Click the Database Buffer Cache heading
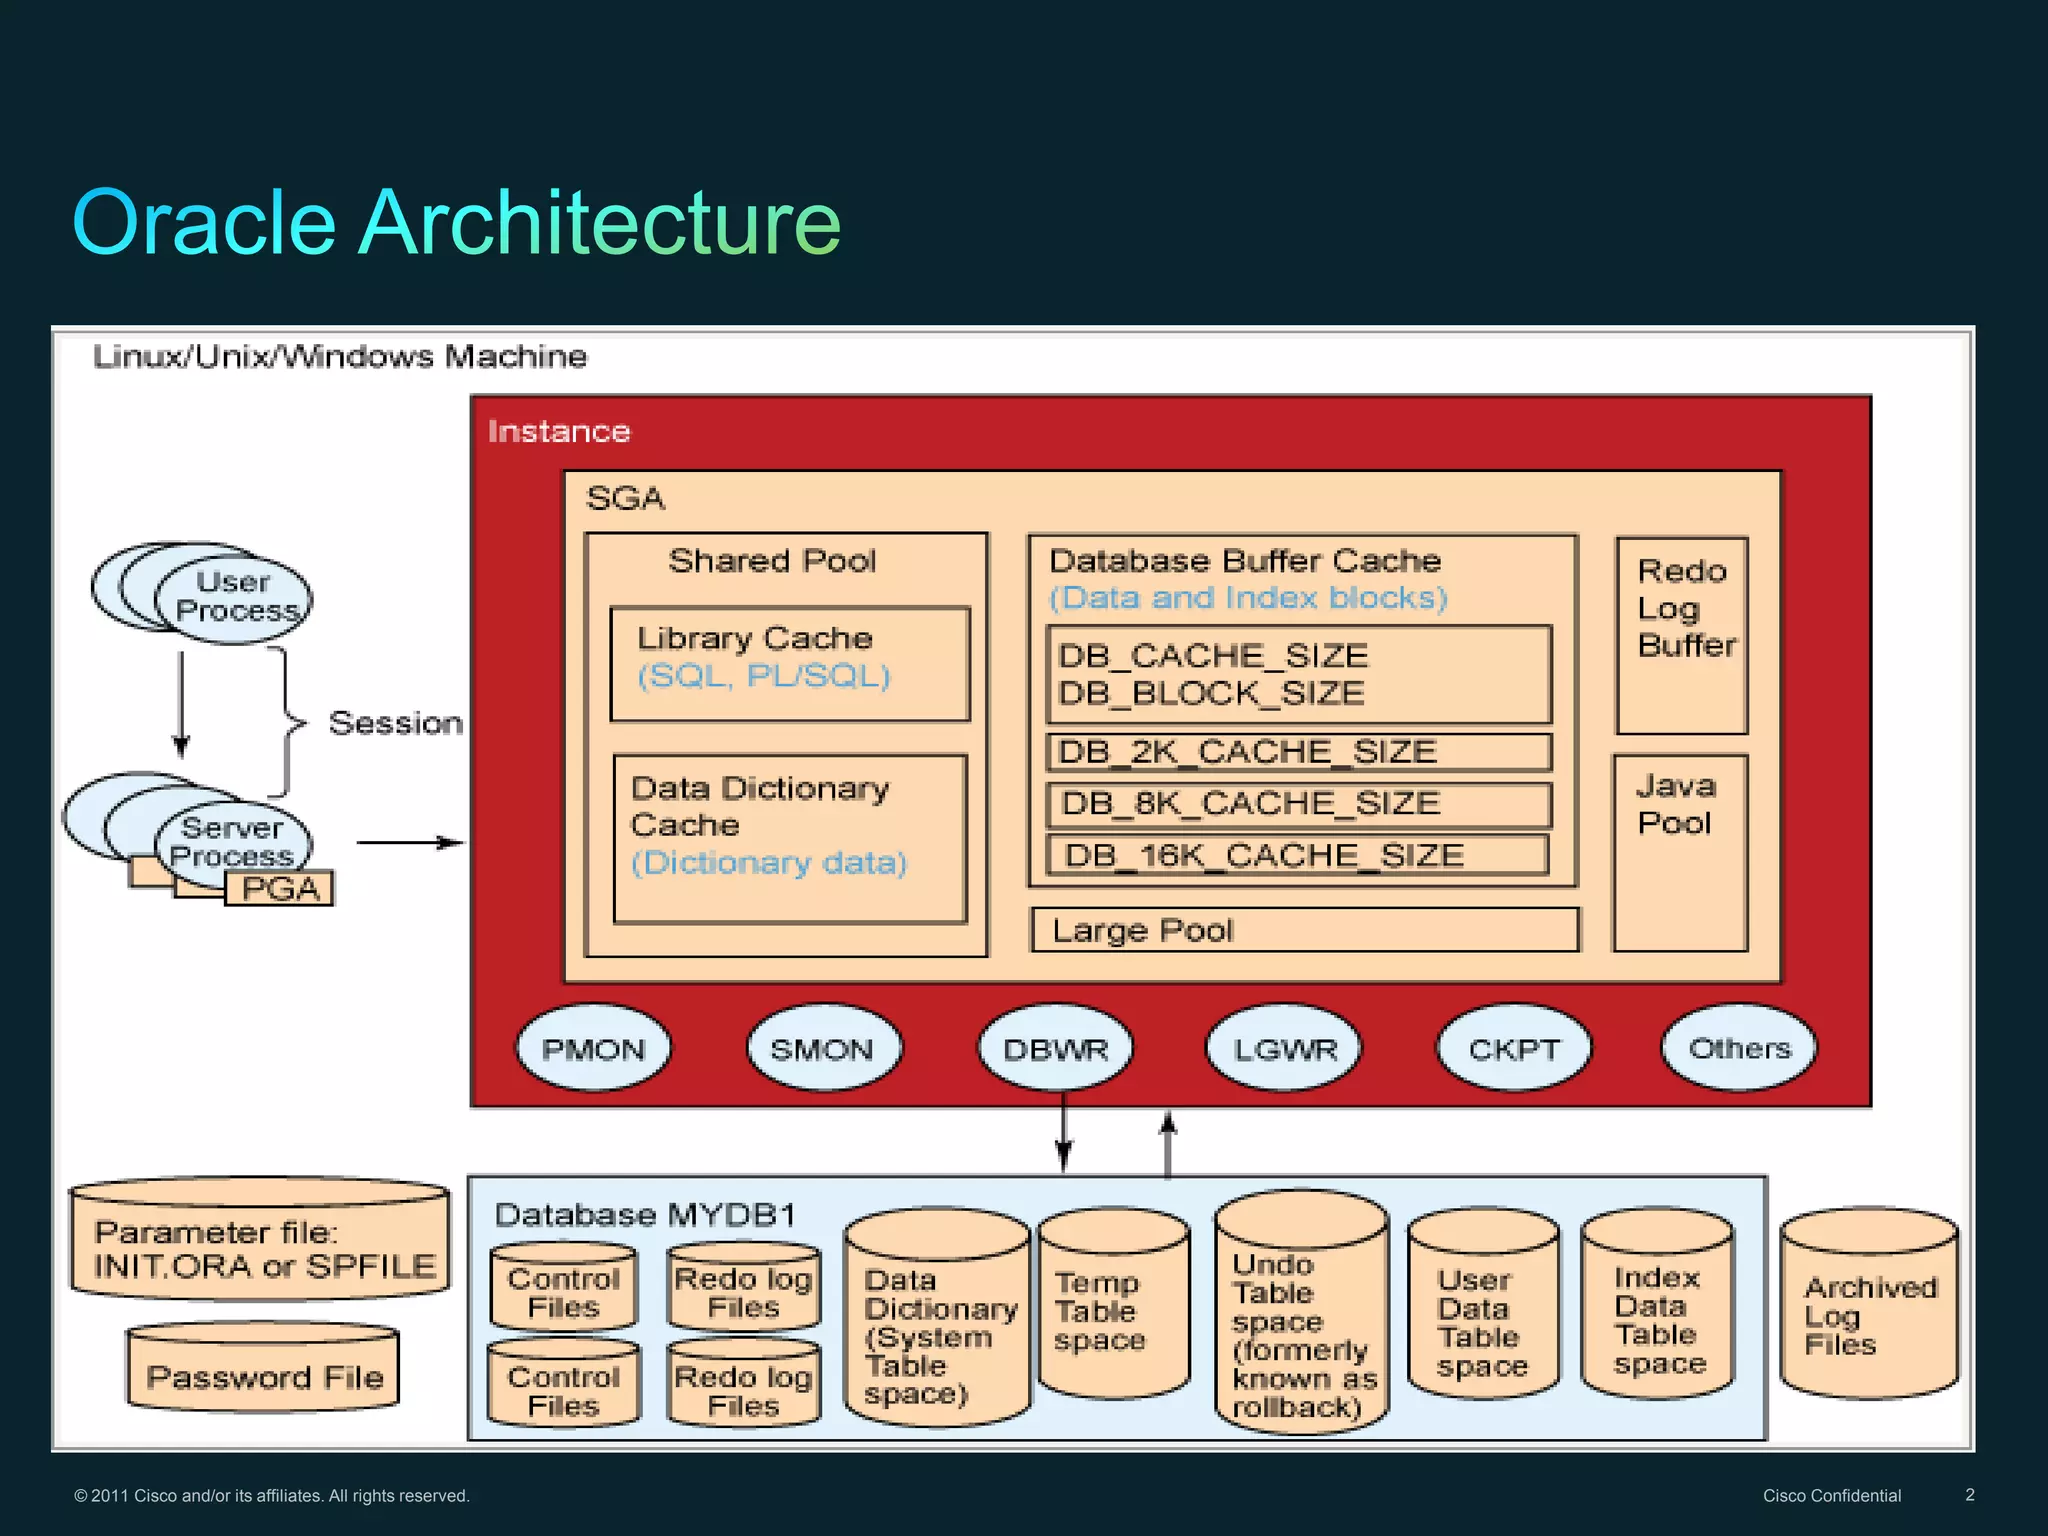 click(x=1245, y=561)
